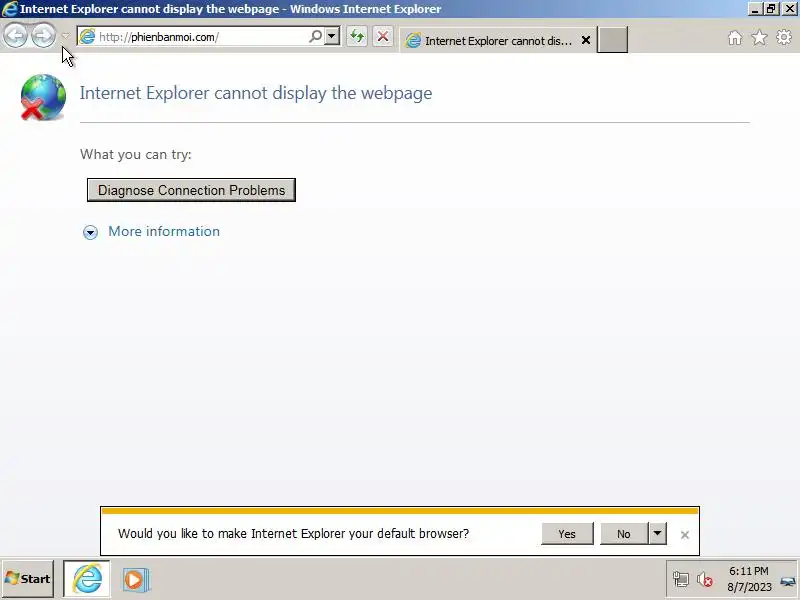The height and width of the screenshot is (600, 800).
Task: Launch Windows Media Player from taskbar
Action: point(135,580)
